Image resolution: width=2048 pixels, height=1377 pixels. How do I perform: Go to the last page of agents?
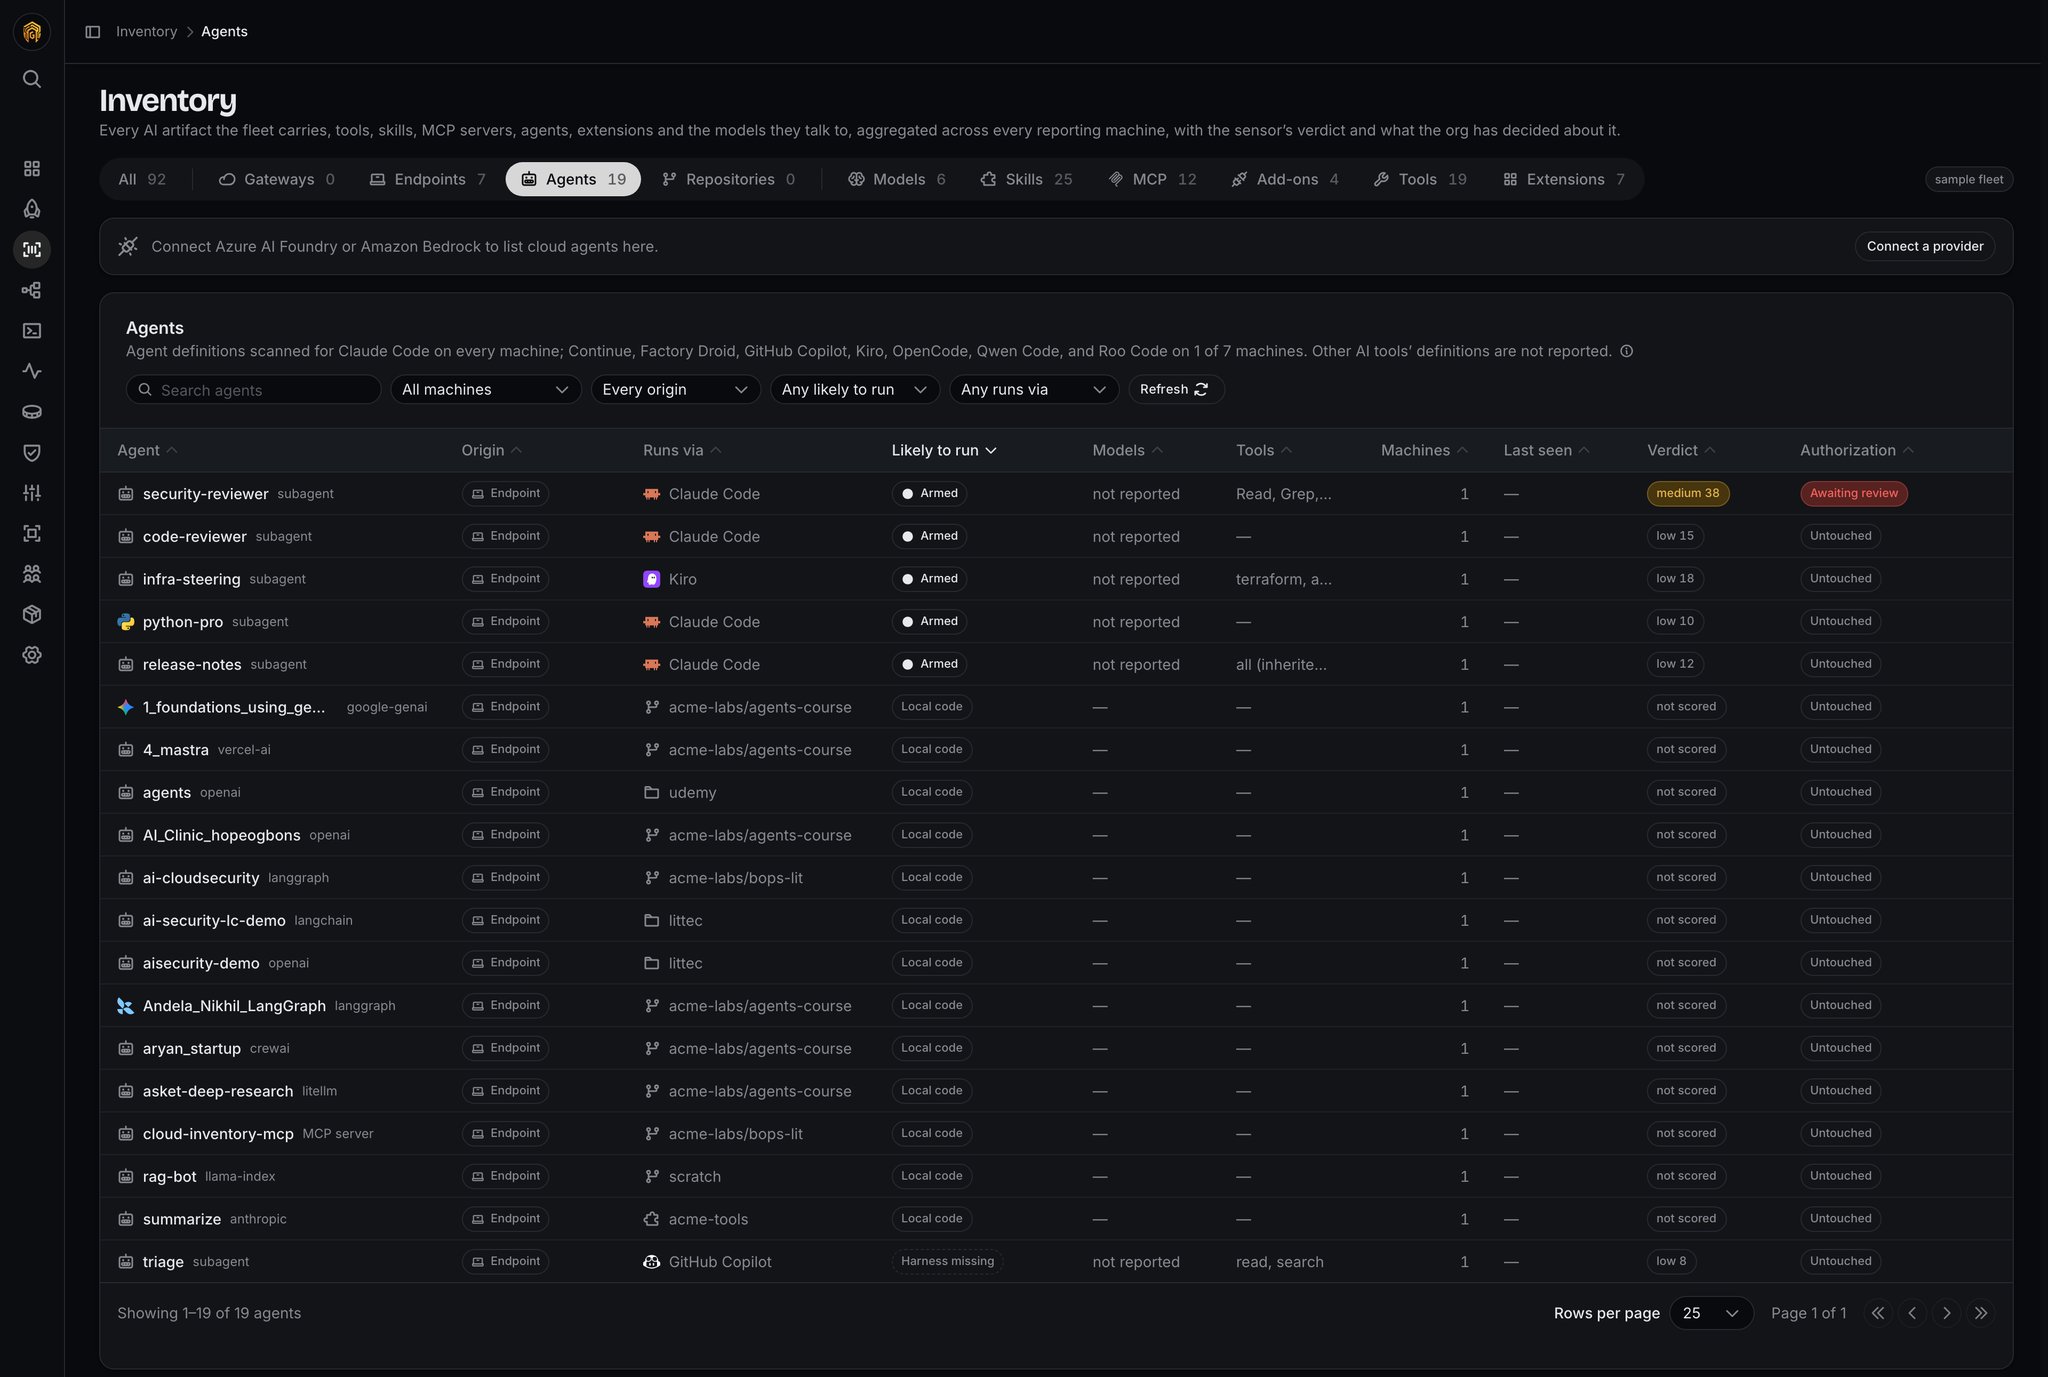click(1981, 1313)
